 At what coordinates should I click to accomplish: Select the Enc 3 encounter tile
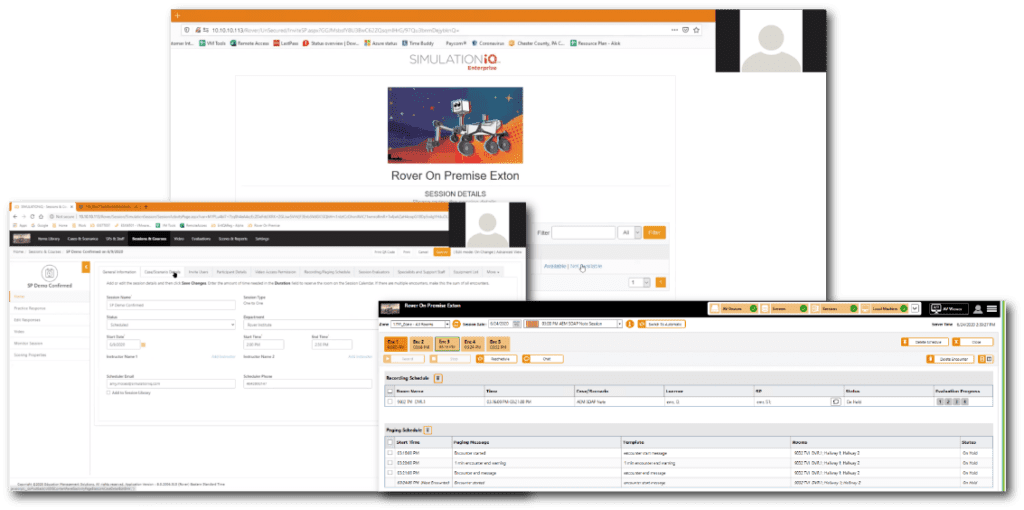tap(447, 344)
